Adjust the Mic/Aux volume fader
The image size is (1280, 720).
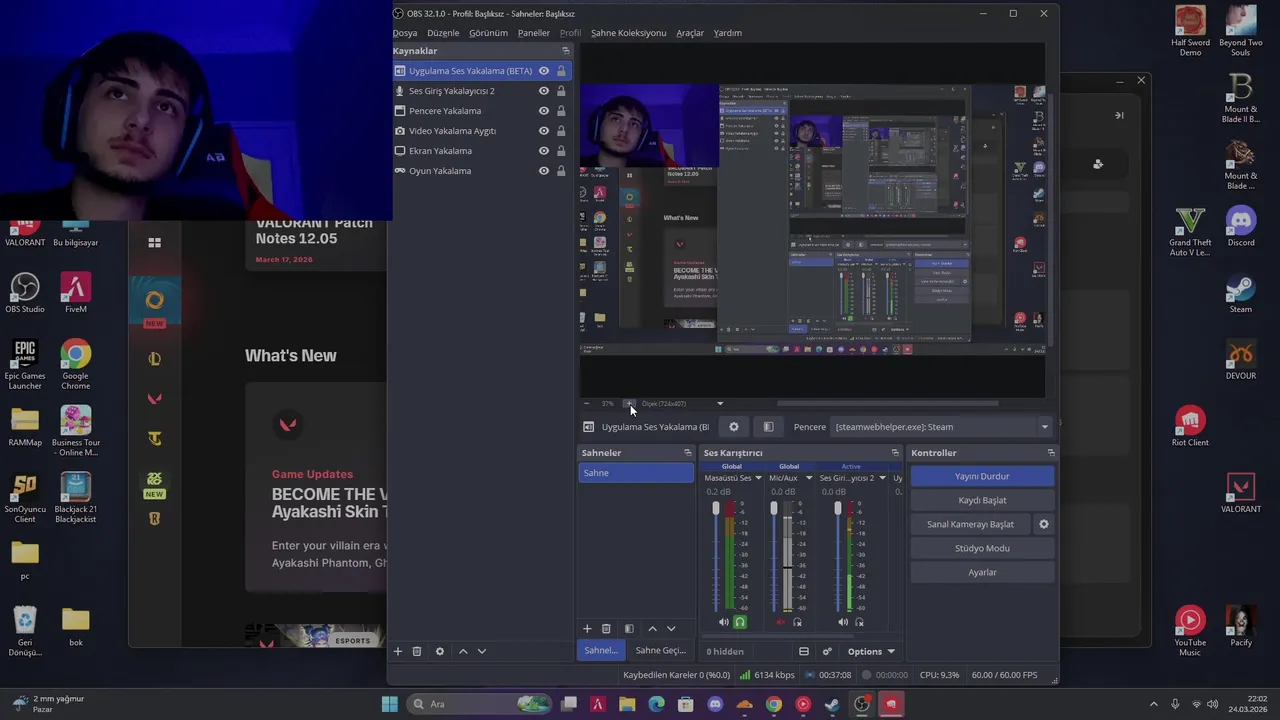[x=773, y=509]
